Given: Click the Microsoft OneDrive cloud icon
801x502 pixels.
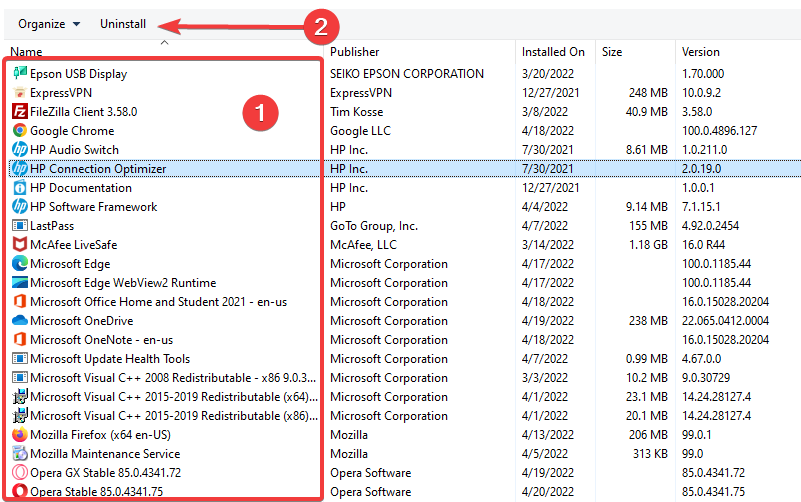Looking at the screenshot, I should (20, 321).
